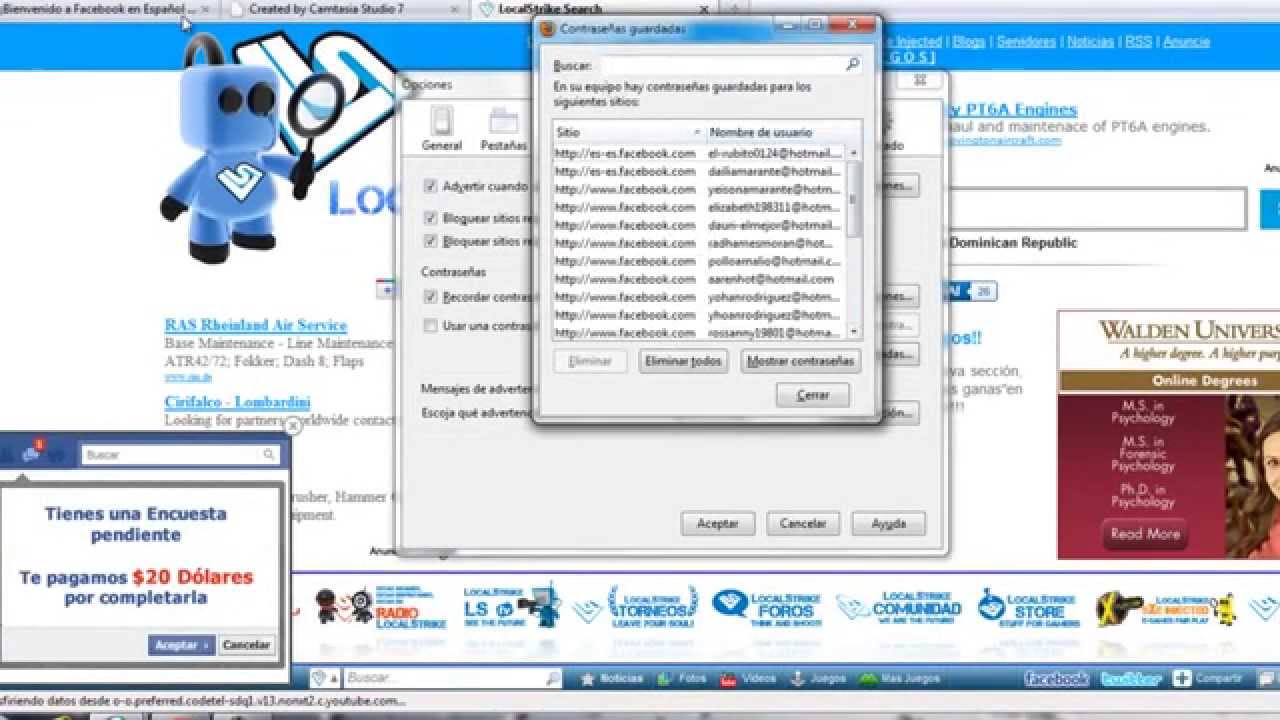
Task: Click the Mas Juegos icon in toolbar
Action: (867, 678)
